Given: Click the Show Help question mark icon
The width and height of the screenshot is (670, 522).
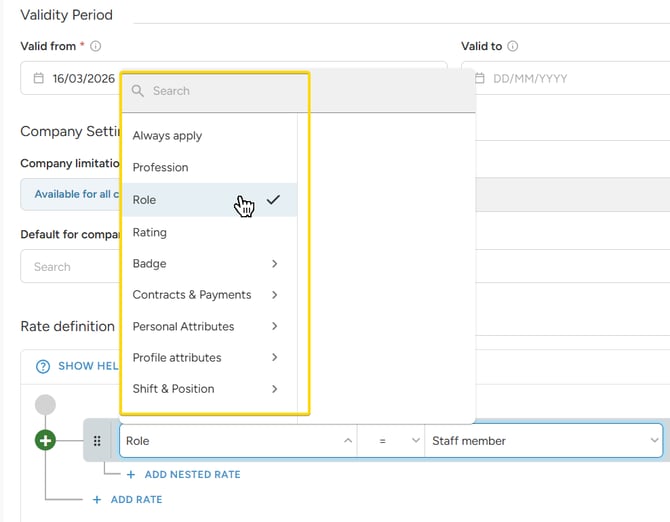Looking at the screenshot, I should tap(43, 366).
